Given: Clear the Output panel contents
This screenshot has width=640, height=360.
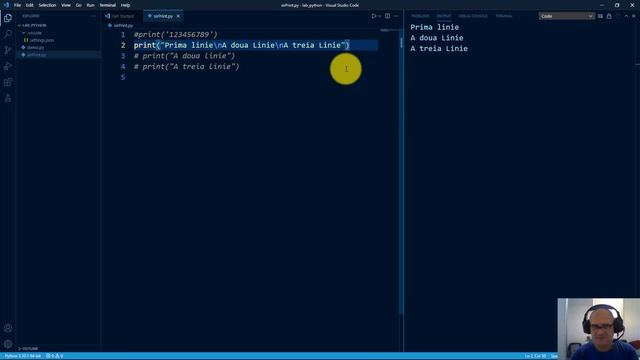Looking at the screenshot, I should [600, 16].
